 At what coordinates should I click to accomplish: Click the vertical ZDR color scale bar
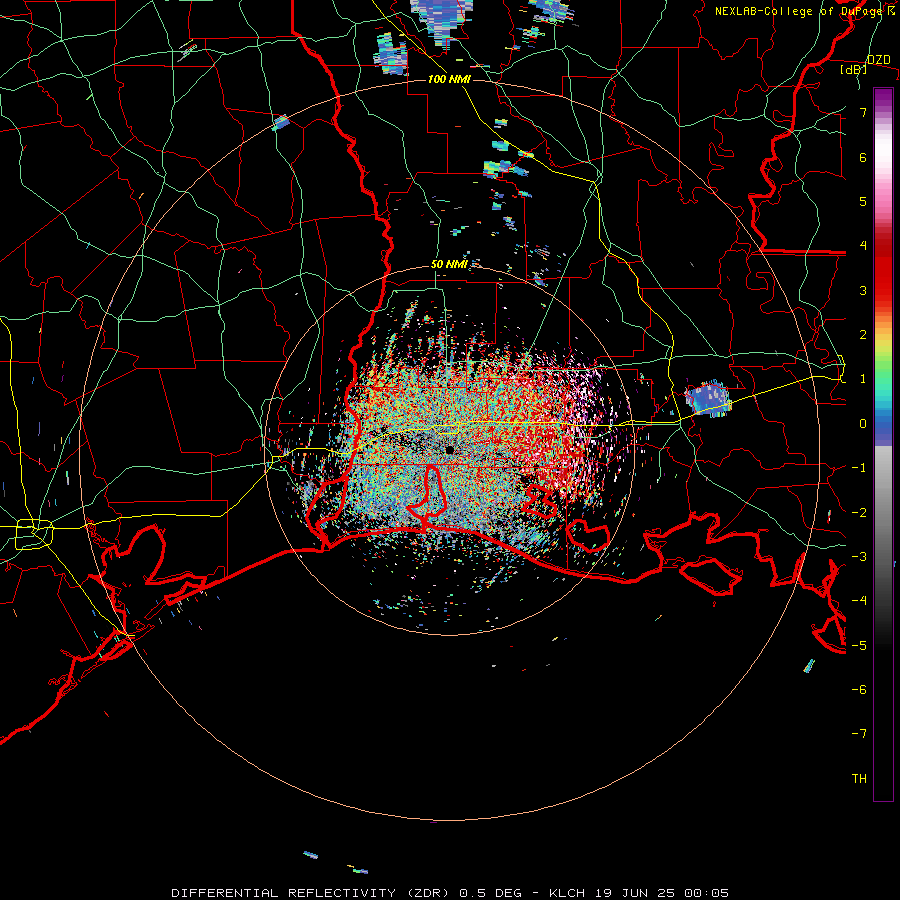(883, 444)
